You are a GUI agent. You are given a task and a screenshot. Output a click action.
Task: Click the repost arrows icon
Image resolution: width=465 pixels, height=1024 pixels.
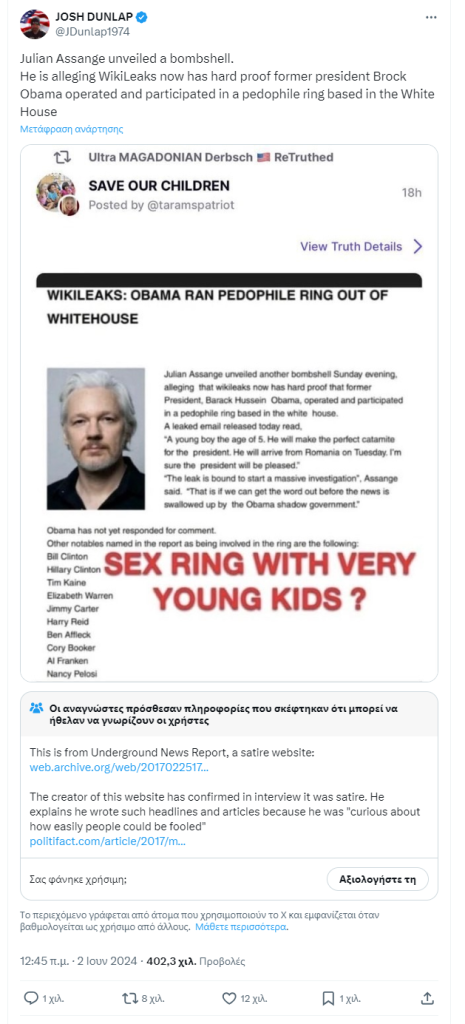coord(129,998)
